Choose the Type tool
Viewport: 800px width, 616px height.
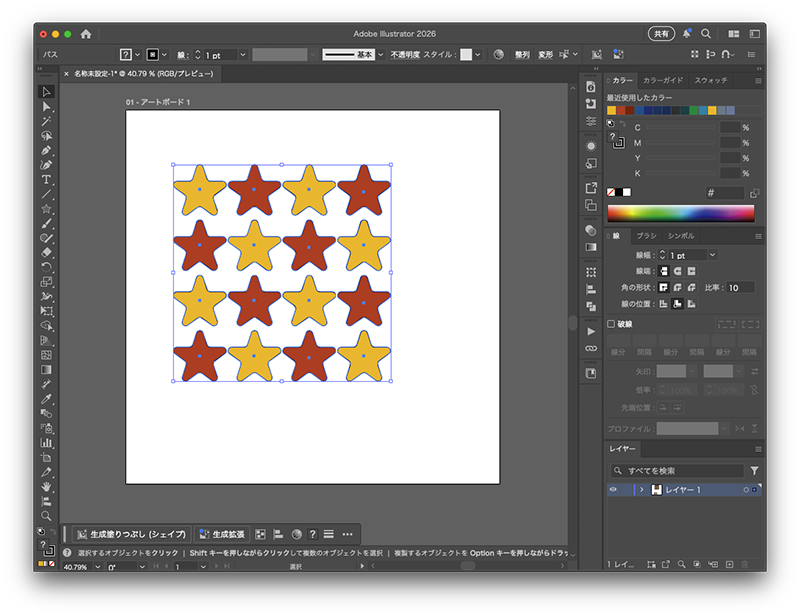pos(46,179)
